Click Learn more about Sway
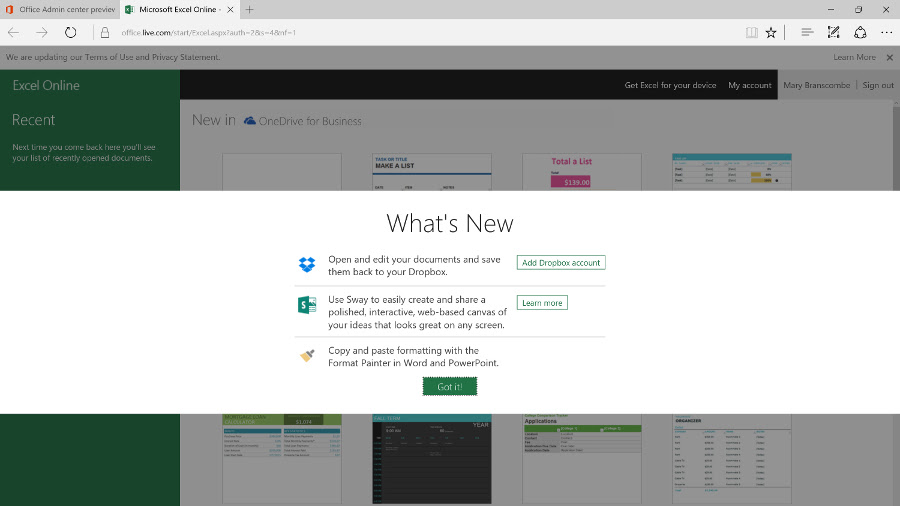 542,303
